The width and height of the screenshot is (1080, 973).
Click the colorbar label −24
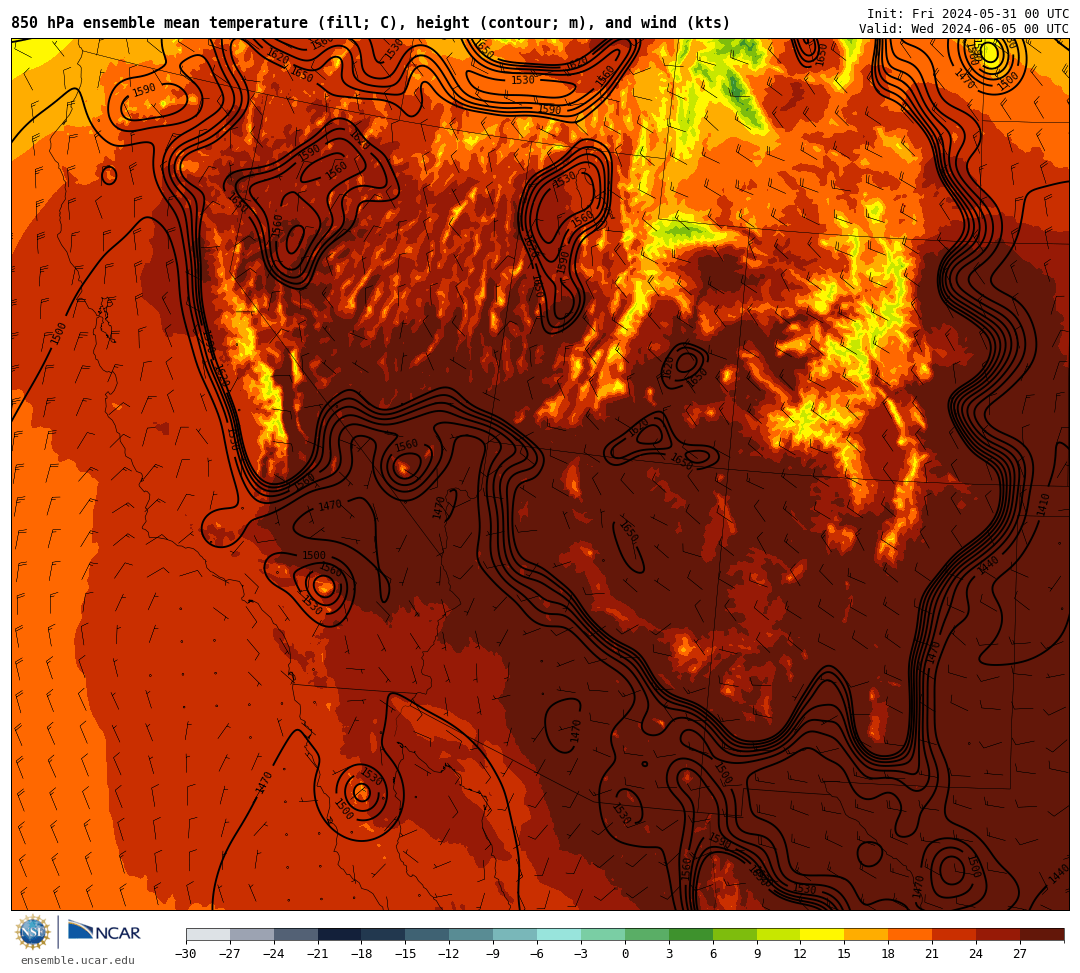[x=274, y=954]
